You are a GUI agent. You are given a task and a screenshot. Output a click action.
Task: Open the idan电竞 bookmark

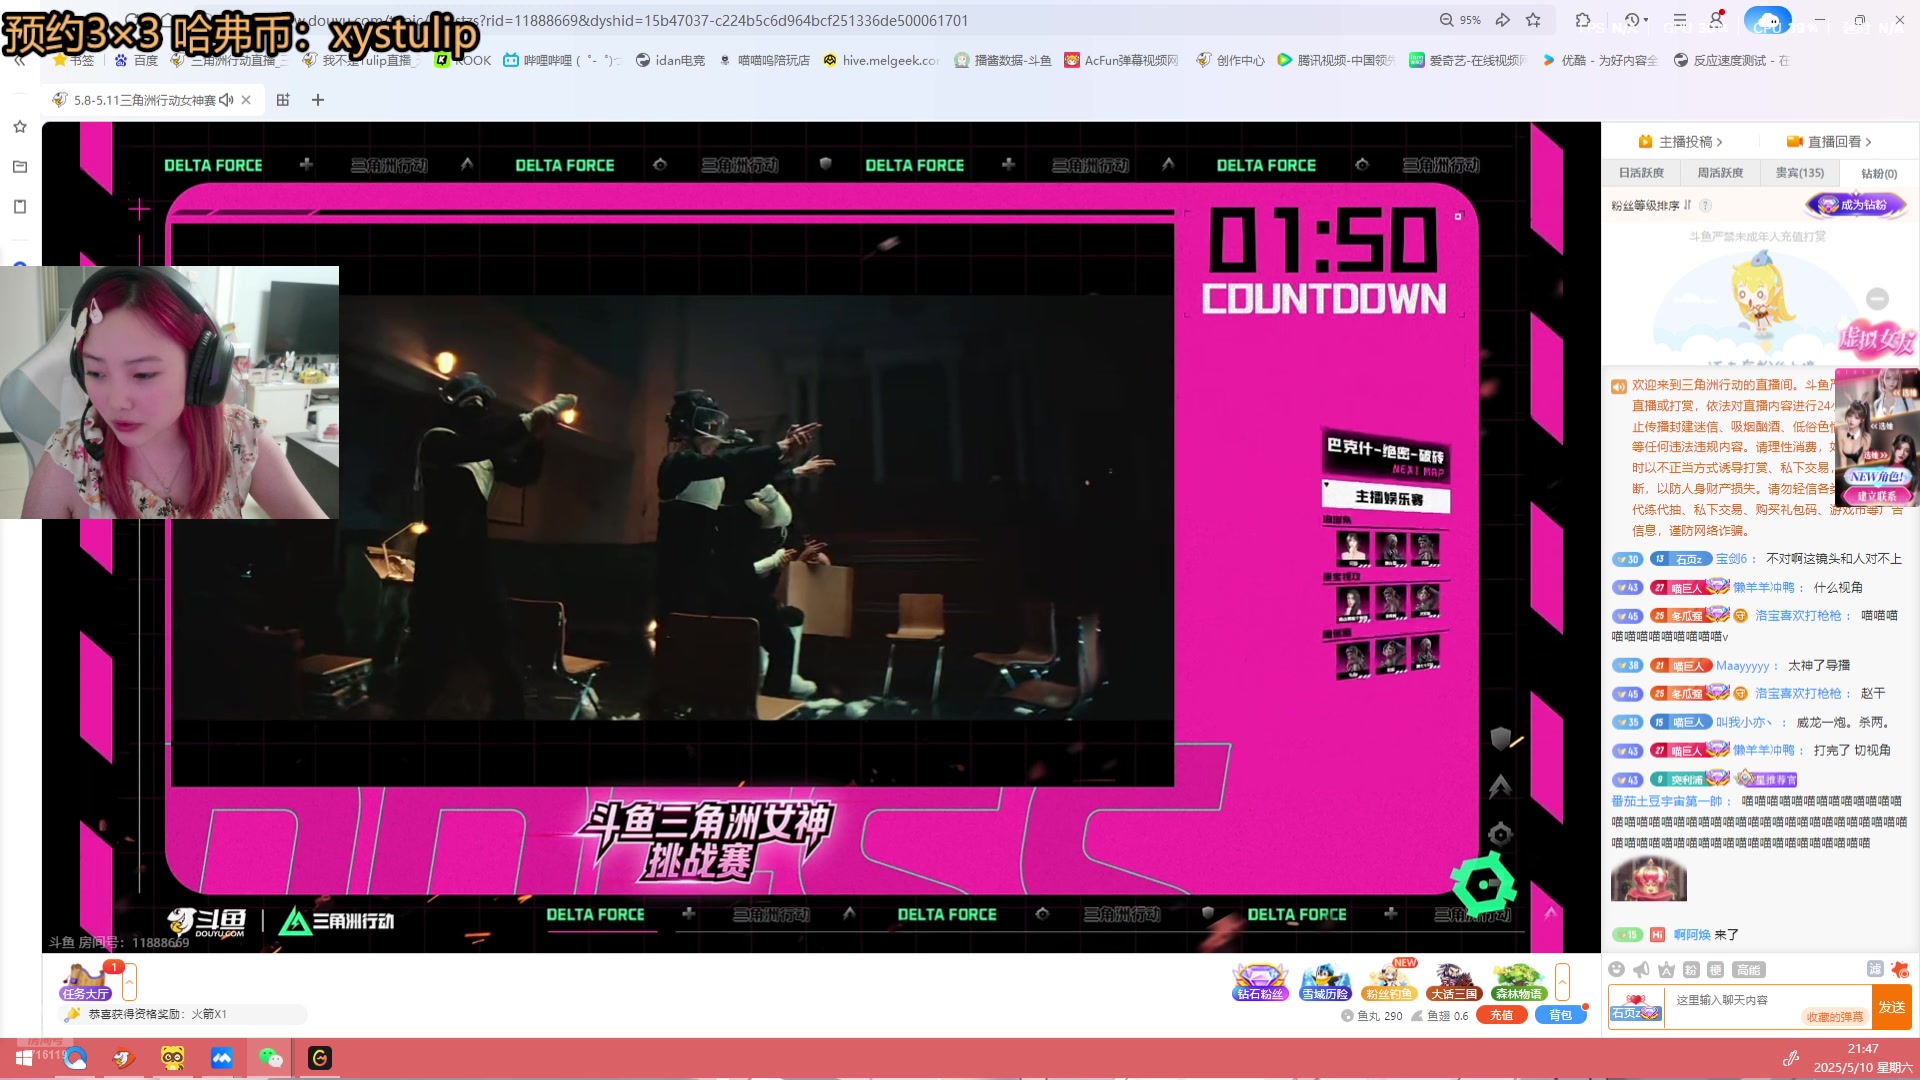(x=670, y=60)
